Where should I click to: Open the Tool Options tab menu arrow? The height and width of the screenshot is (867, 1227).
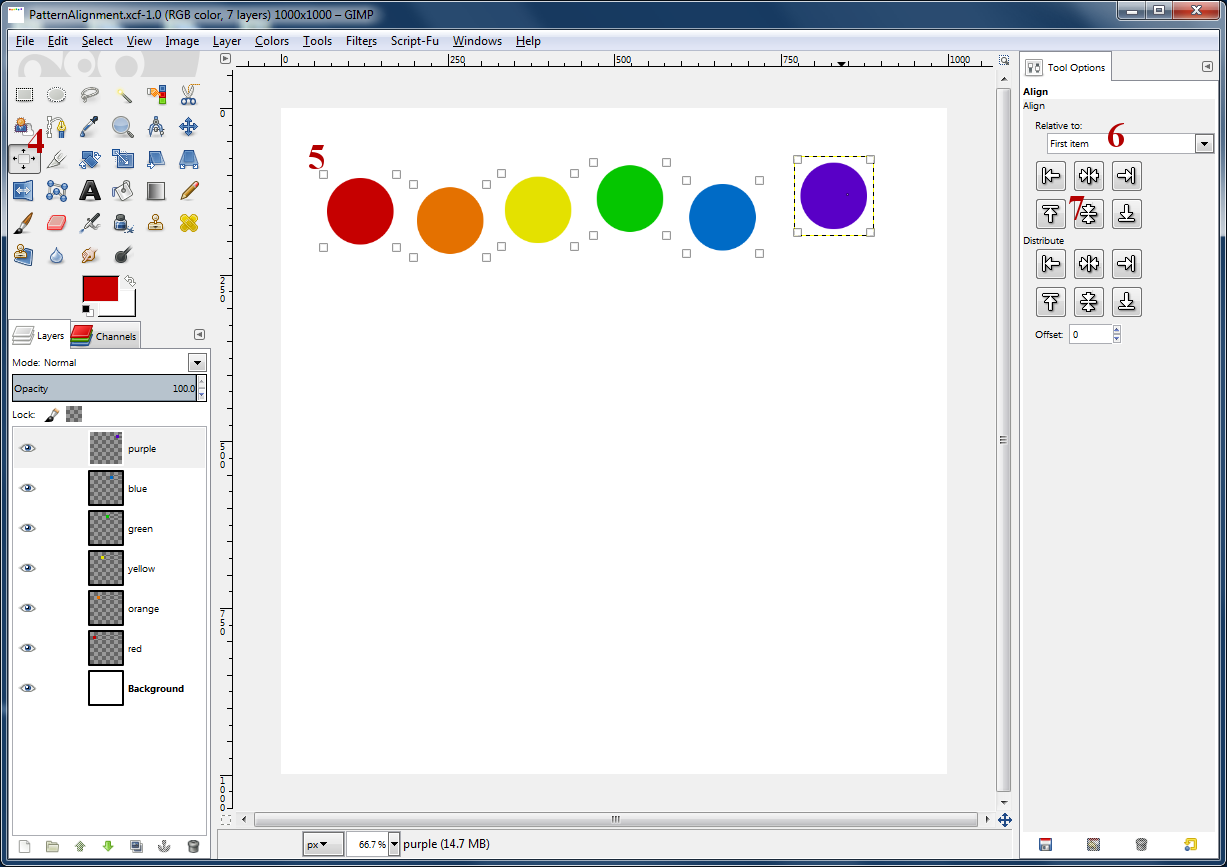(1207, 67)
